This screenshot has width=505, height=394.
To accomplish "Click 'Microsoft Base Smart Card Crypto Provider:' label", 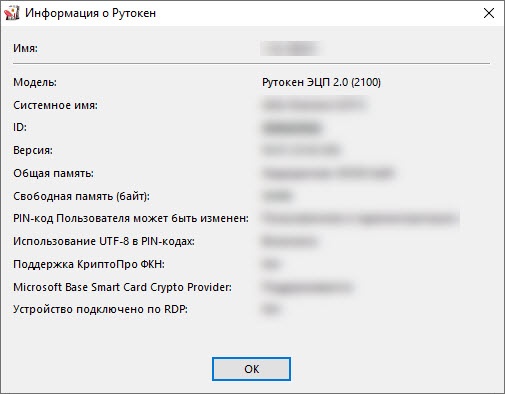I will [122, 287].
